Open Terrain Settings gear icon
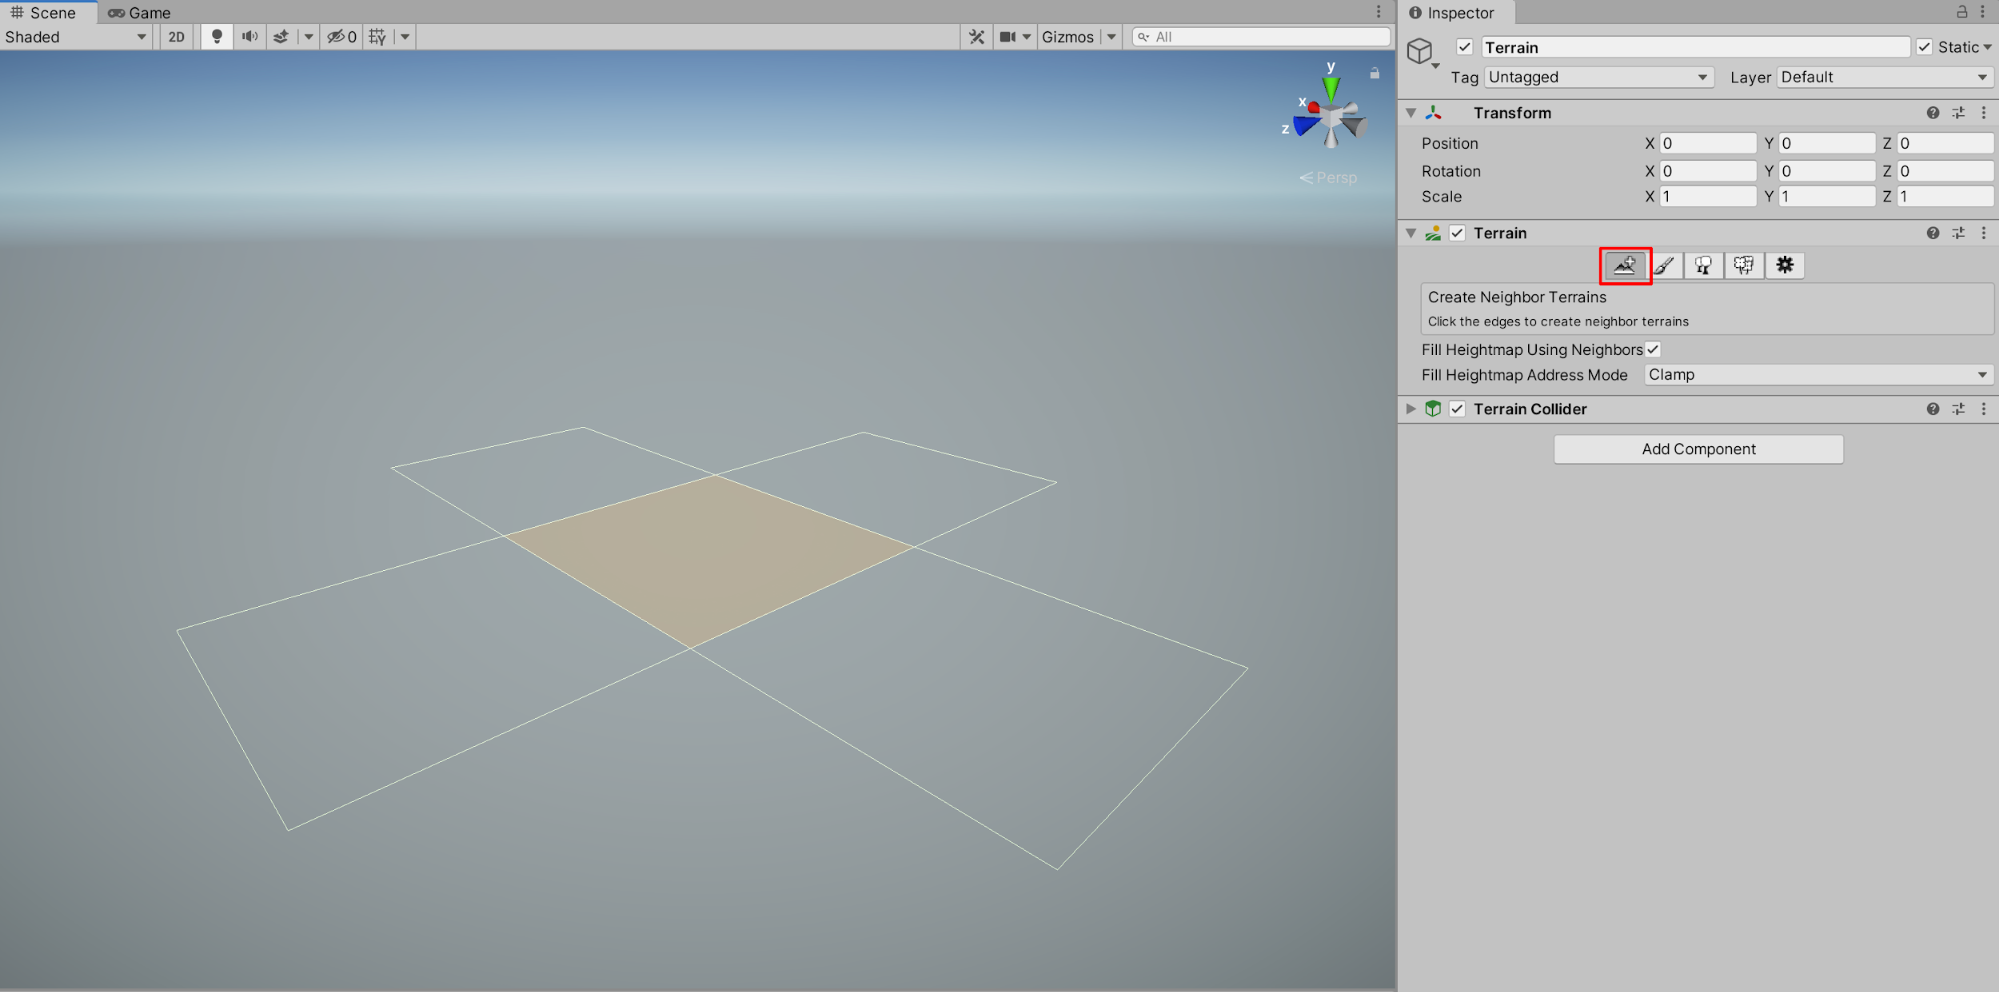 click(1784, 265)
